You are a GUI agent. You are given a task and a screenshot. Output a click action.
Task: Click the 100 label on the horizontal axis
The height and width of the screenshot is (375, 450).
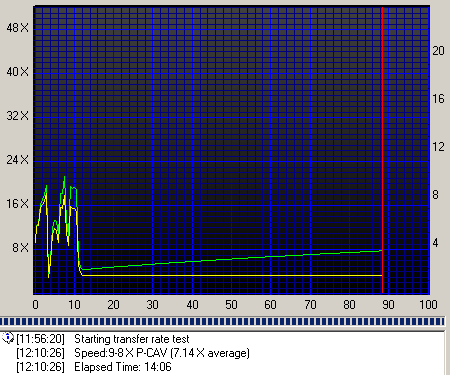click(428, 305)
